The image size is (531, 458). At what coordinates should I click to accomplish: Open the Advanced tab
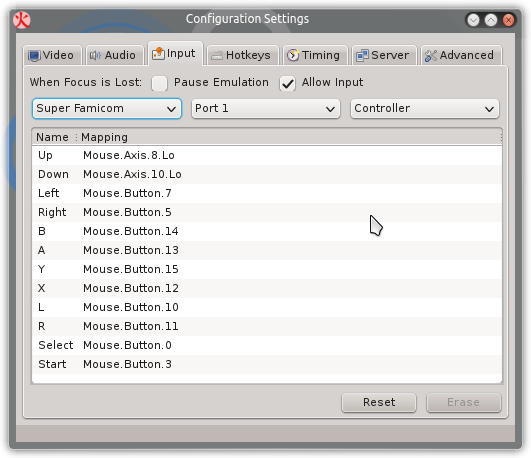(x=461, y=55)
